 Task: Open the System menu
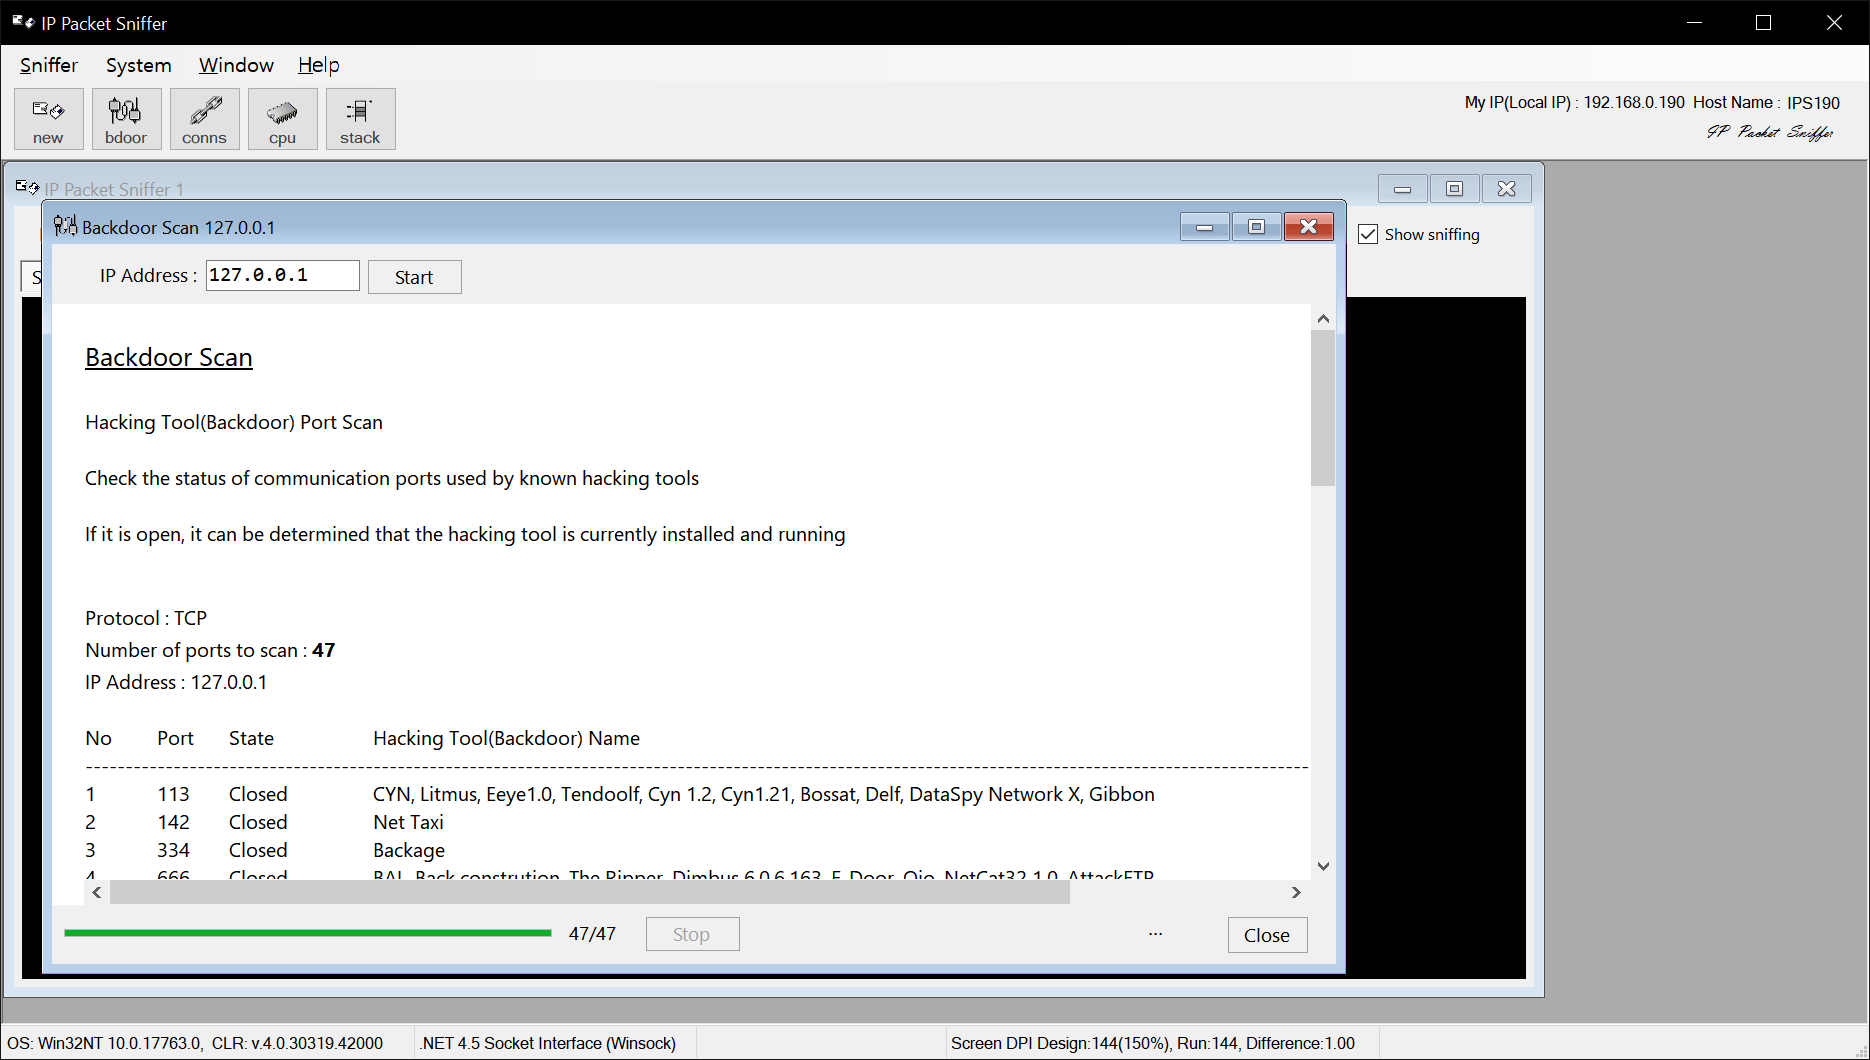tap(138, 65)
